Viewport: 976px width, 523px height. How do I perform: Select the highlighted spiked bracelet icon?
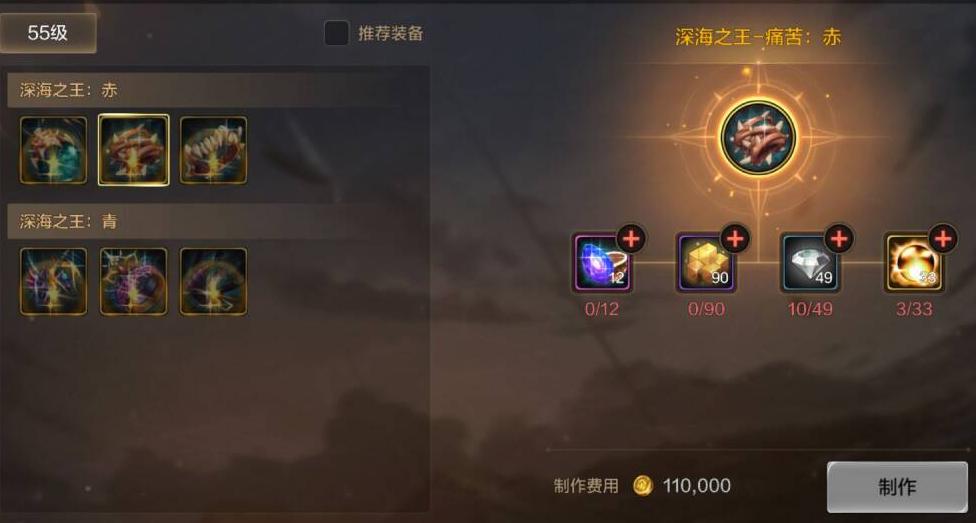(x=133, y=150)
